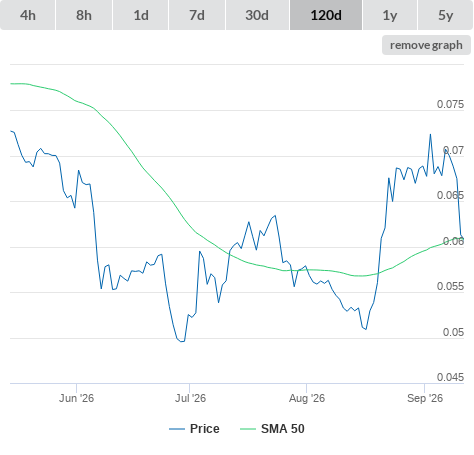
Task: Click the blue Price legend line marker
Action: click(177, 429)
